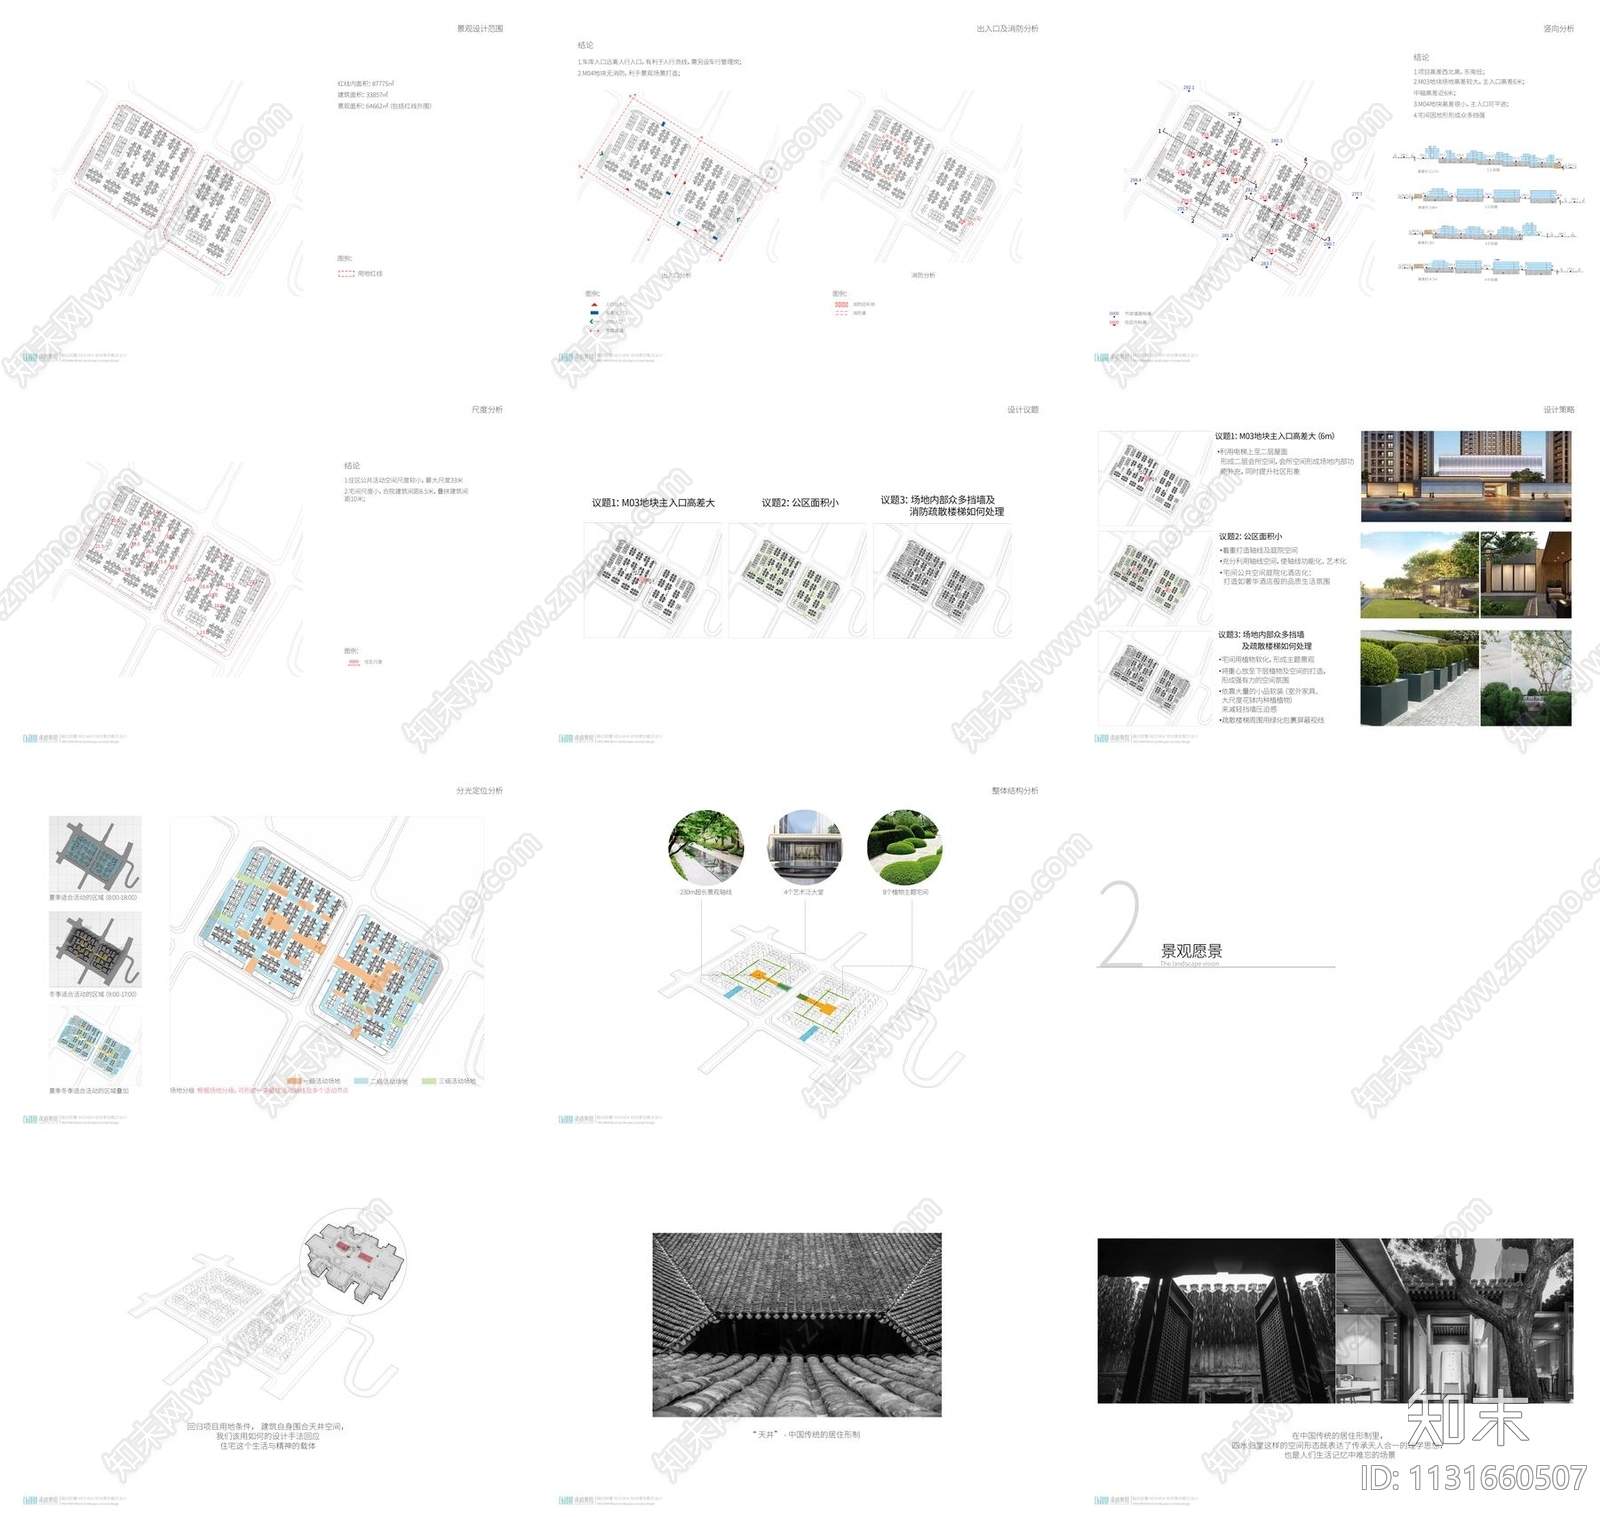The width and height of the screenshot is (1600, 1517).
Task: Open the night building entrance rendering
Action: click(1465, 476)
